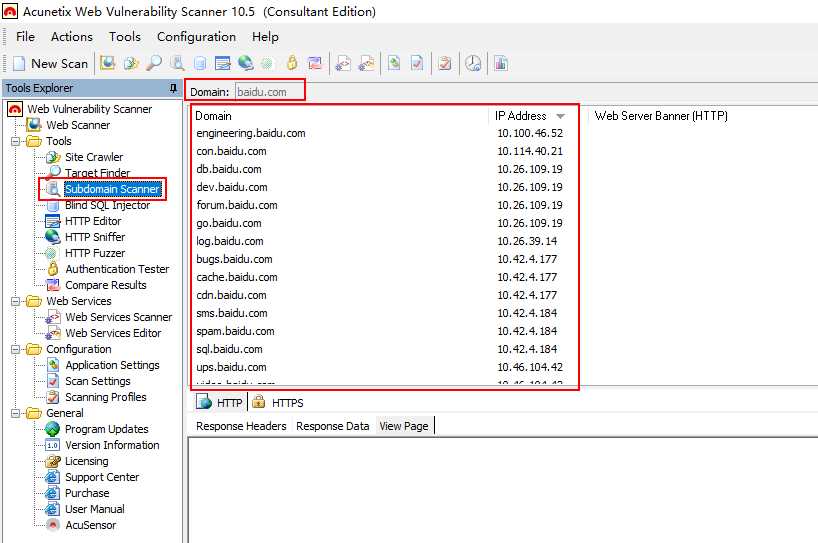Open Scanning Profiles in the tree
The width and height of the screenshot is (818, 543).
point(105,397)
